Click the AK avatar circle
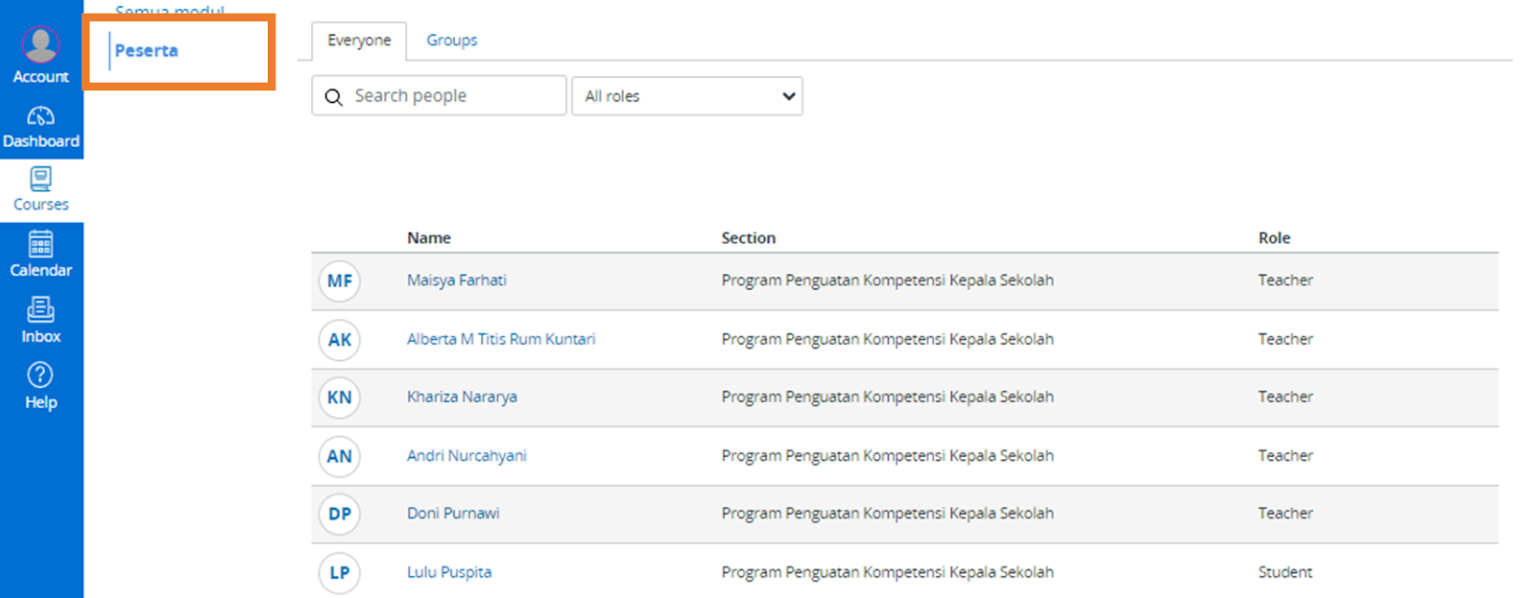This screenshot has width=1531, height=598. tap(340, 340)
